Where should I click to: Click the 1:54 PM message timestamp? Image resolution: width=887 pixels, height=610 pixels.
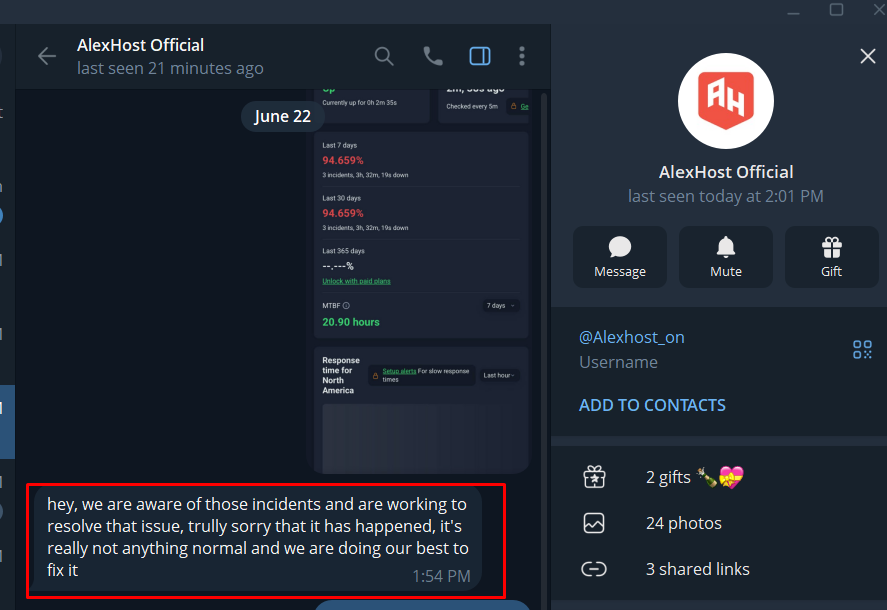pyautogui.click(x=441, y=576)
